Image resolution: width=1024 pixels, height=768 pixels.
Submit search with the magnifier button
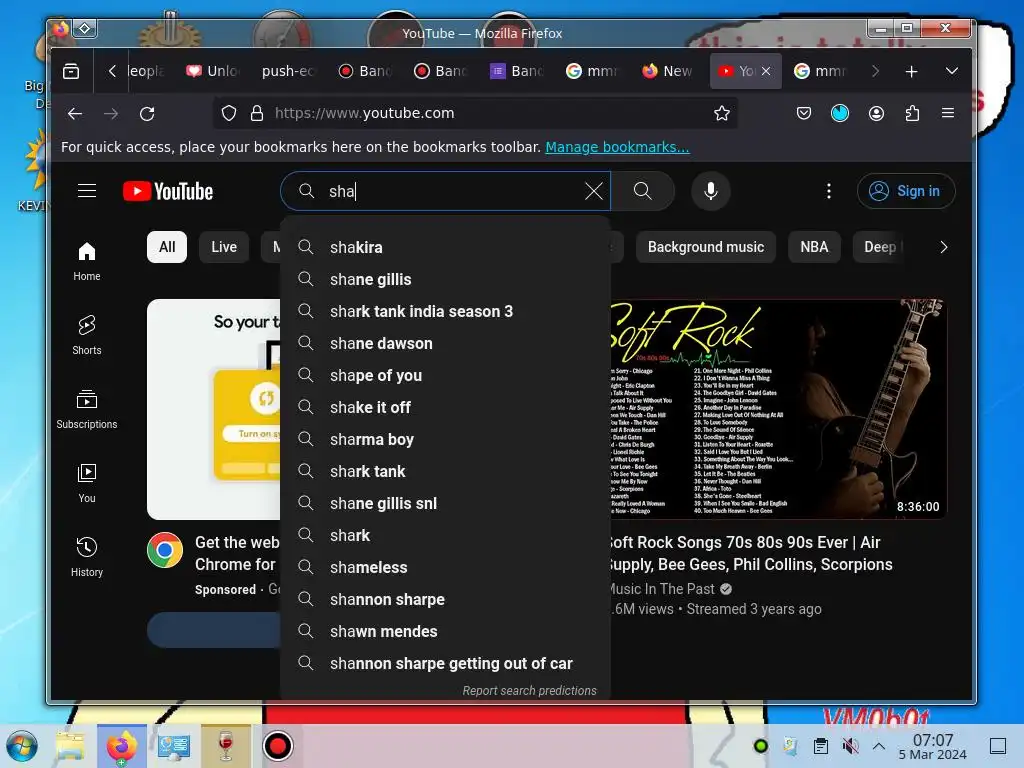(643, 191)
